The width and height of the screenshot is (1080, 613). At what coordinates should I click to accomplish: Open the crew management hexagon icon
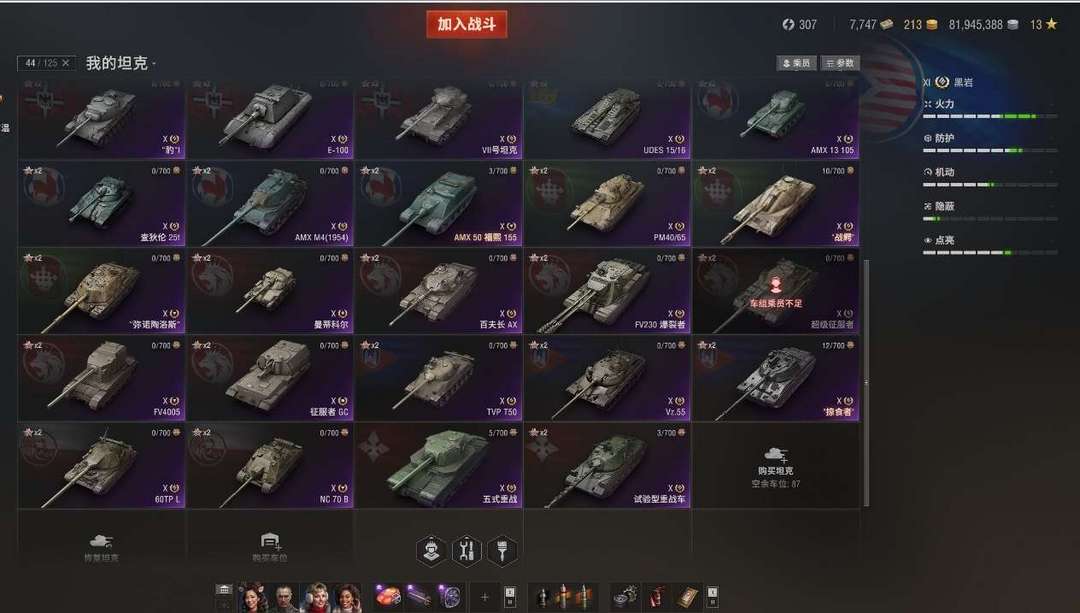(x=431, y=550)
